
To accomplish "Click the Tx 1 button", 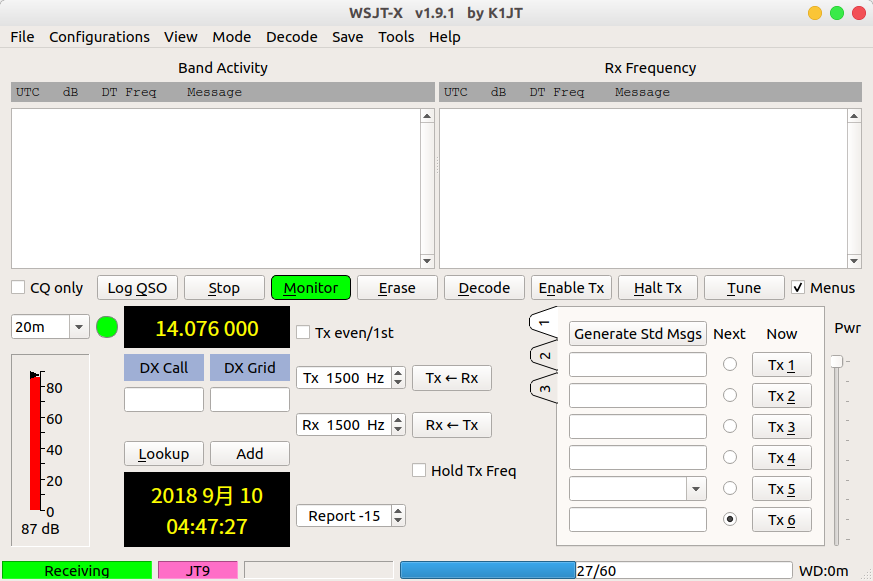I will 782,365.
